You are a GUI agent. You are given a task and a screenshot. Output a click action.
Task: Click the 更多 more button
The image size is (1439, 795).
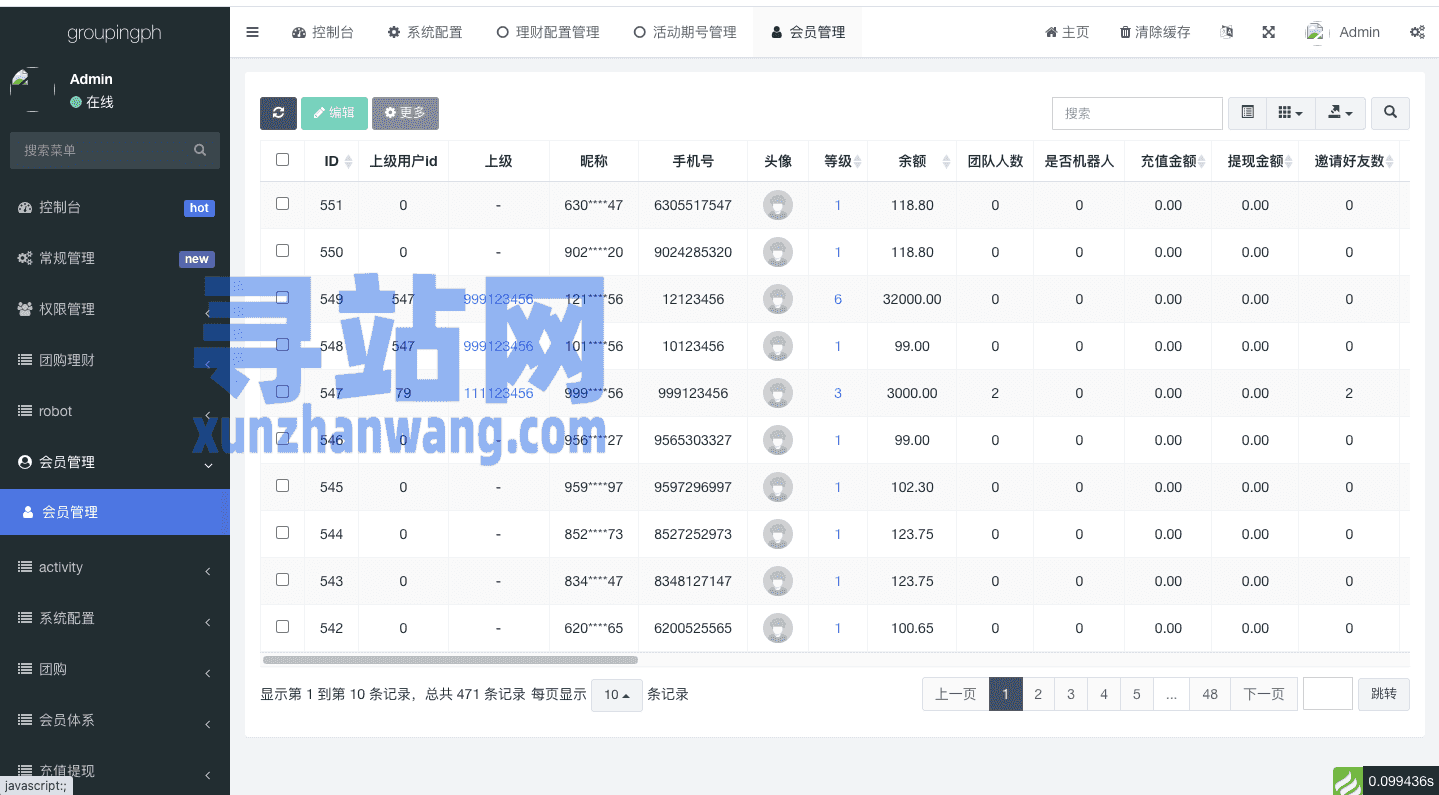click(x=405, y=113)
